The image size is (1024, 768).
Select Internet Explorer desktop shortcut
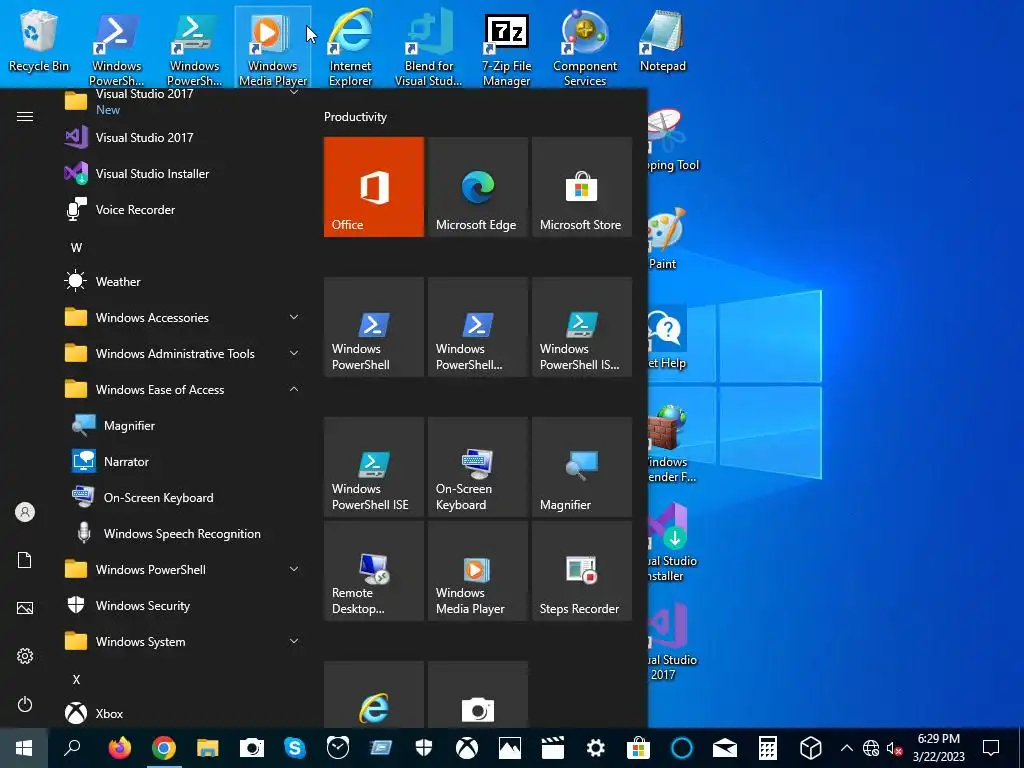pyautogui.click(x=351, y=47)
